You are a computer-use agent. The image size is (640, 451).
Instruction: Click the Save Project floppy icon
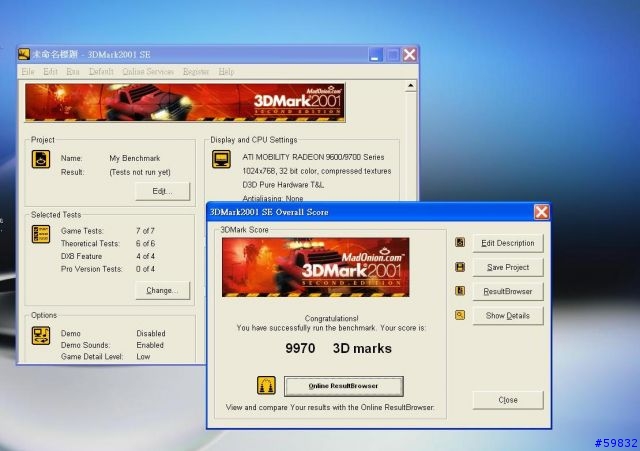point(460,267)
